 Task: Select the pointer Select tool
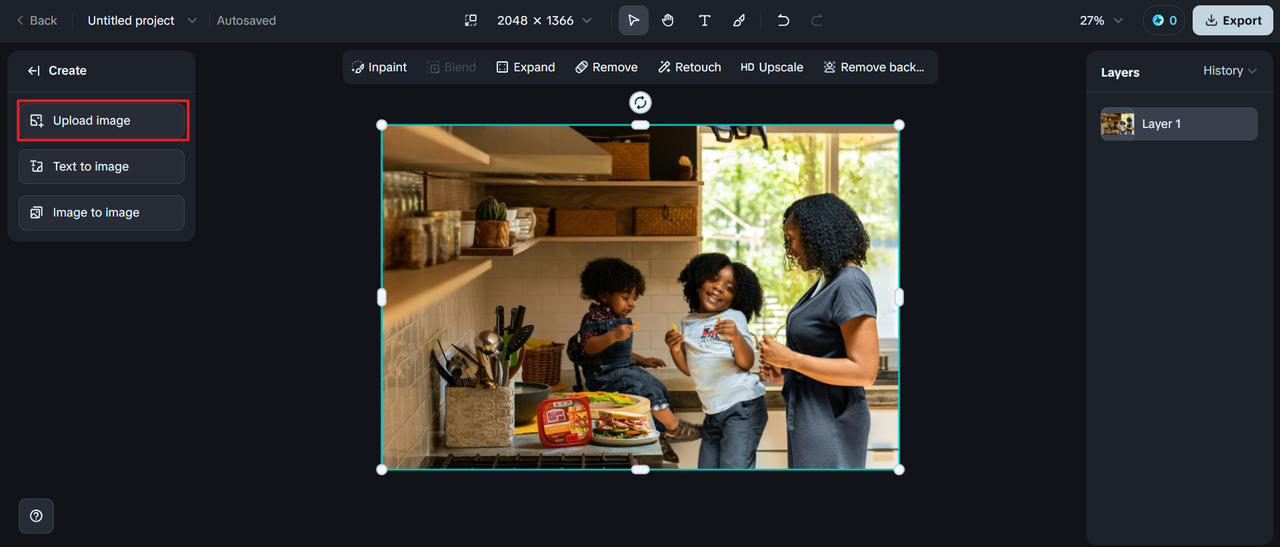[x=633, y=20]
